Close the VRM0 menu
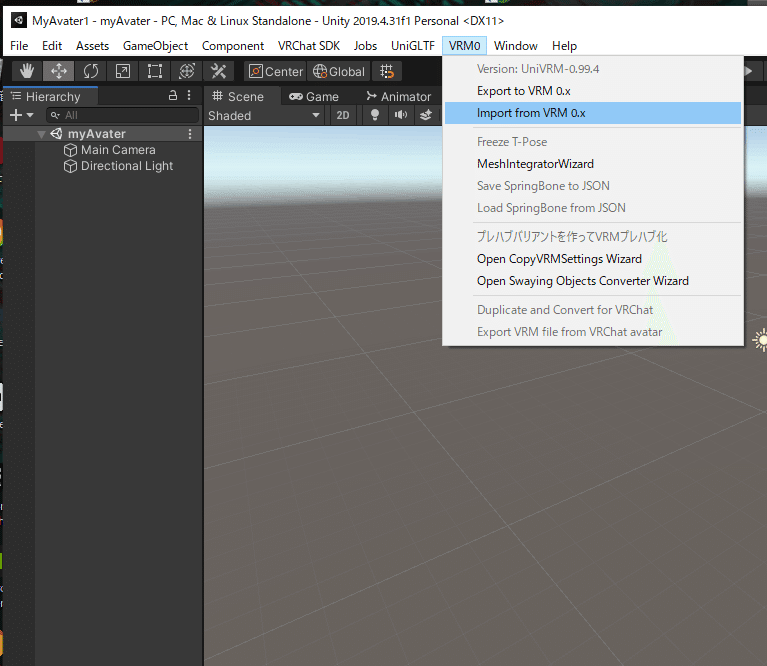767x666 pixels. coord(464,45)
